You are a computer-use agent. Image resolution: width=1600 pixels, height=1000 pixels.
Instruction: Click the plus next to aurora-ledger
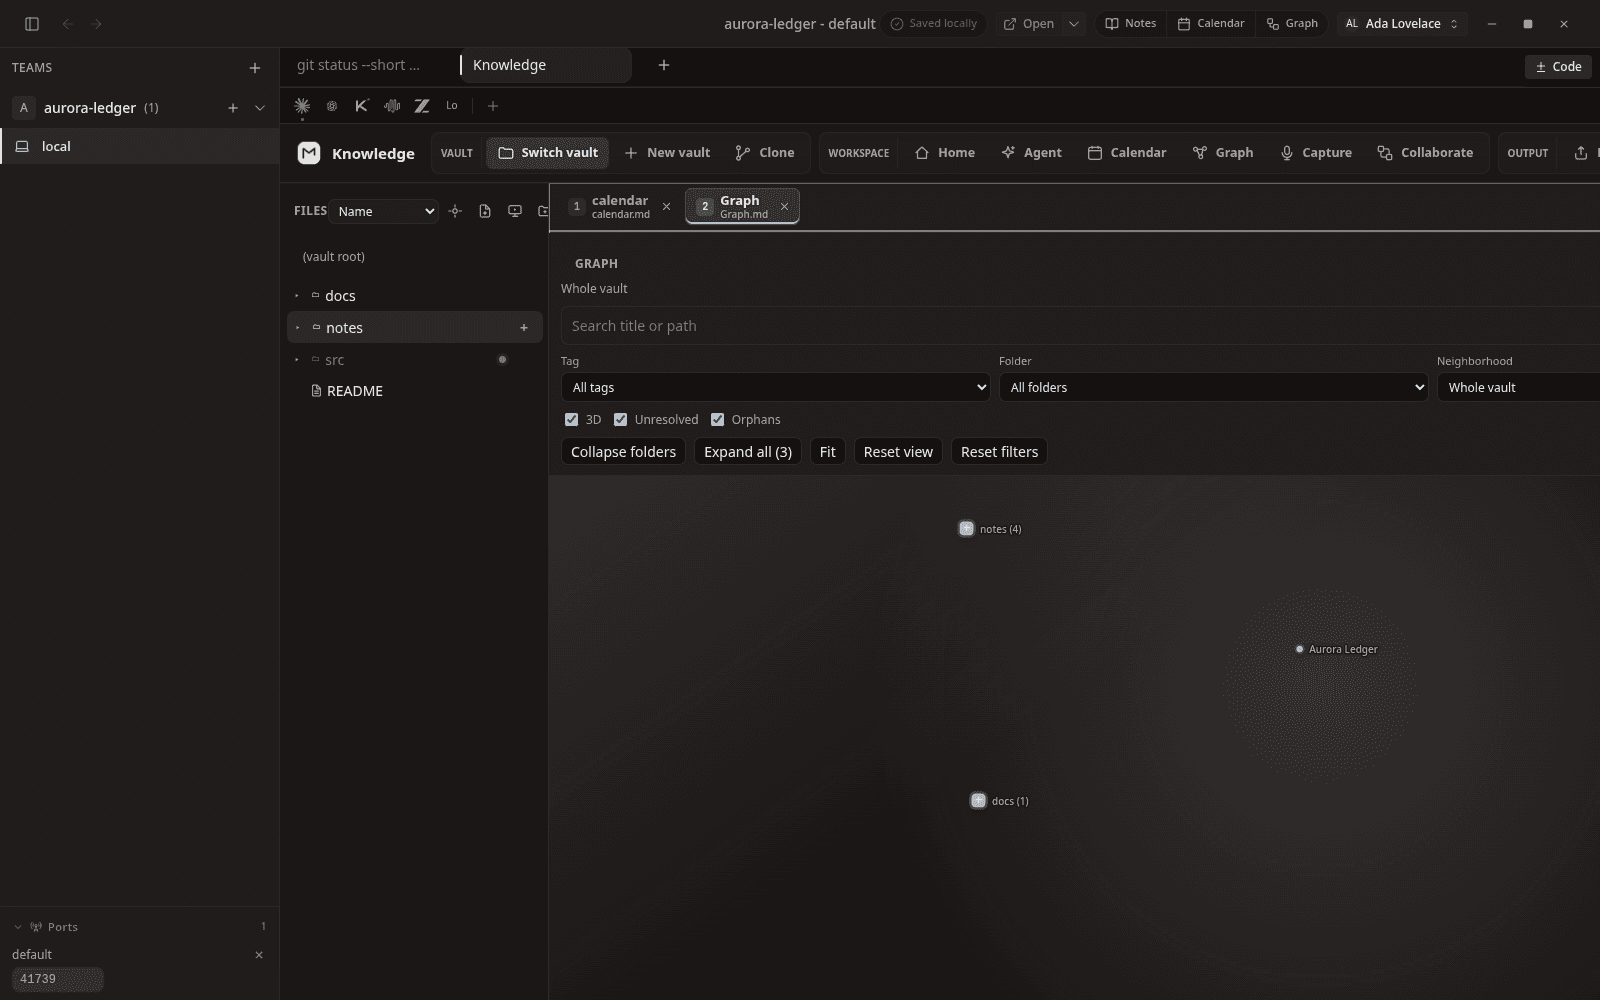[x=233, y=108]
